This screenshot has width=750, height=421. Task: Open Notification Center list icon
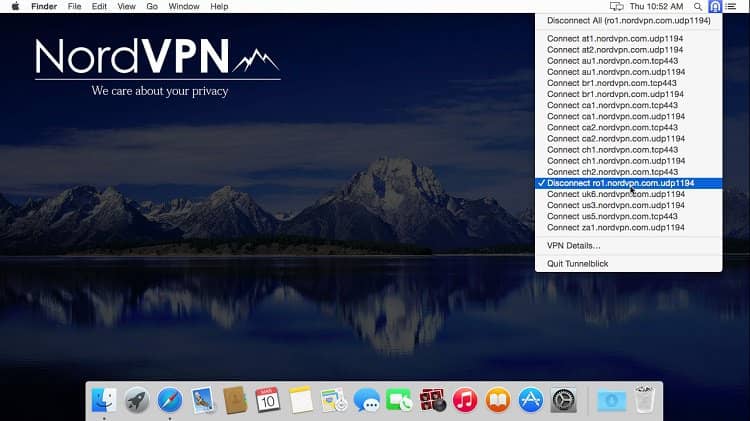[x=730, y=7]
